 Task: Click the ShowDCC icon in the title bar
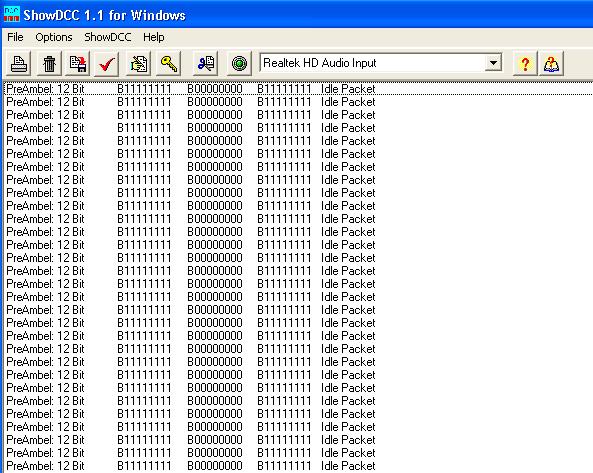pos(11,14)
